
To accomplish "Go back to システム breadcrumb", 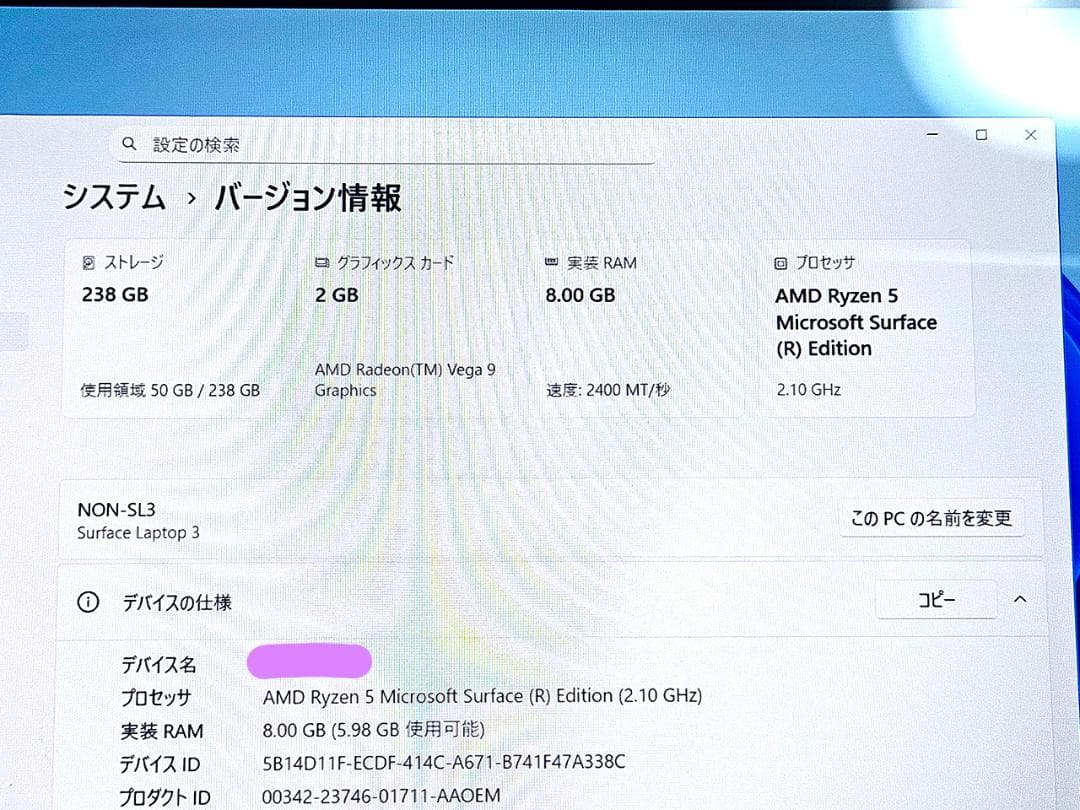I will [114, 198].
